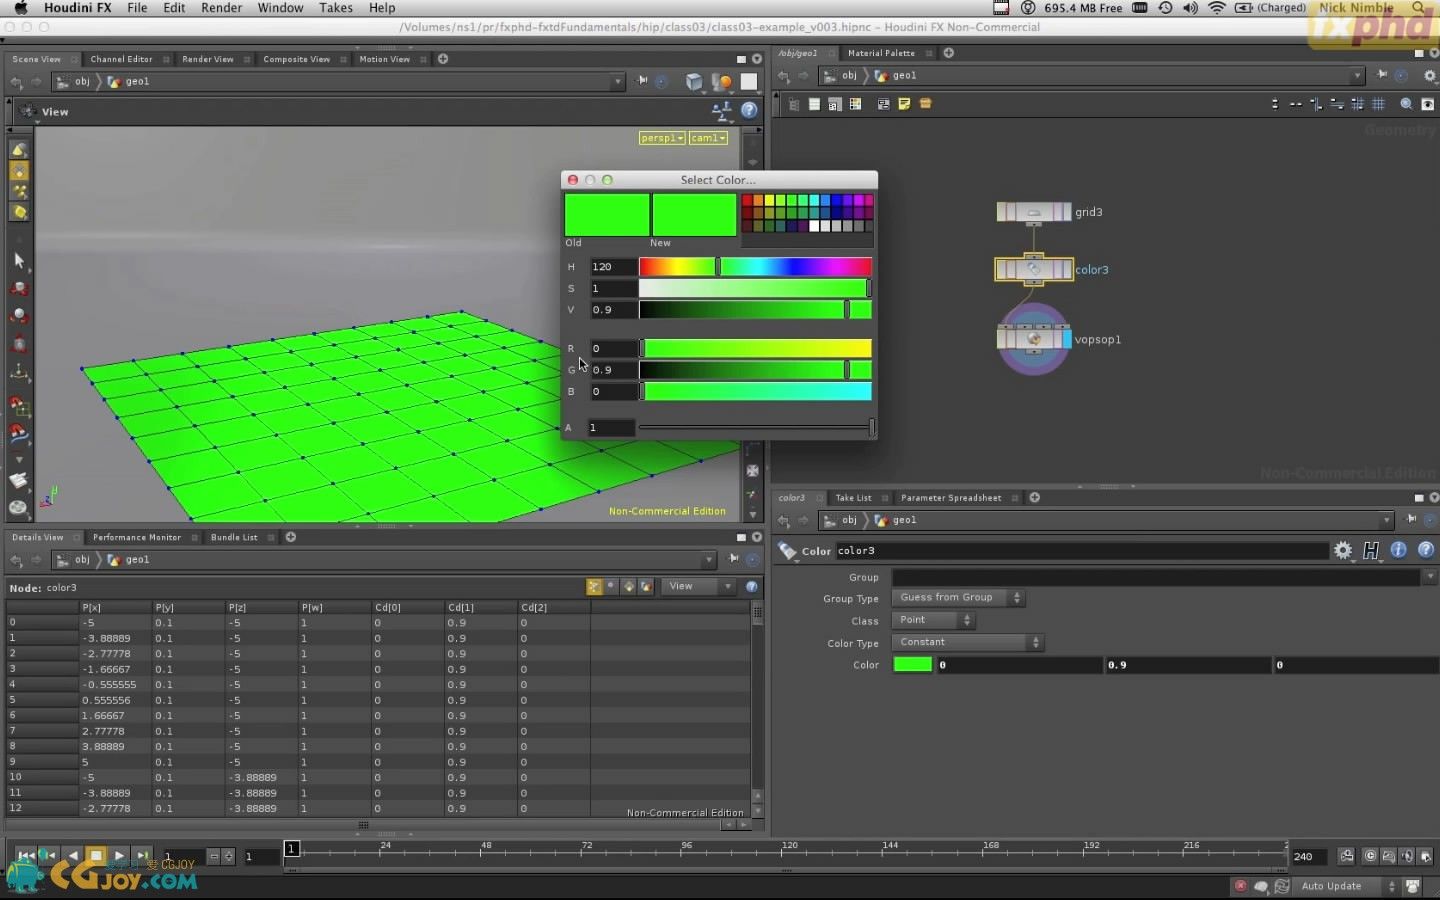Open find node magnifier in network editor
Viewport: 1440px width, 900px height.
(x=1406, y=104)
